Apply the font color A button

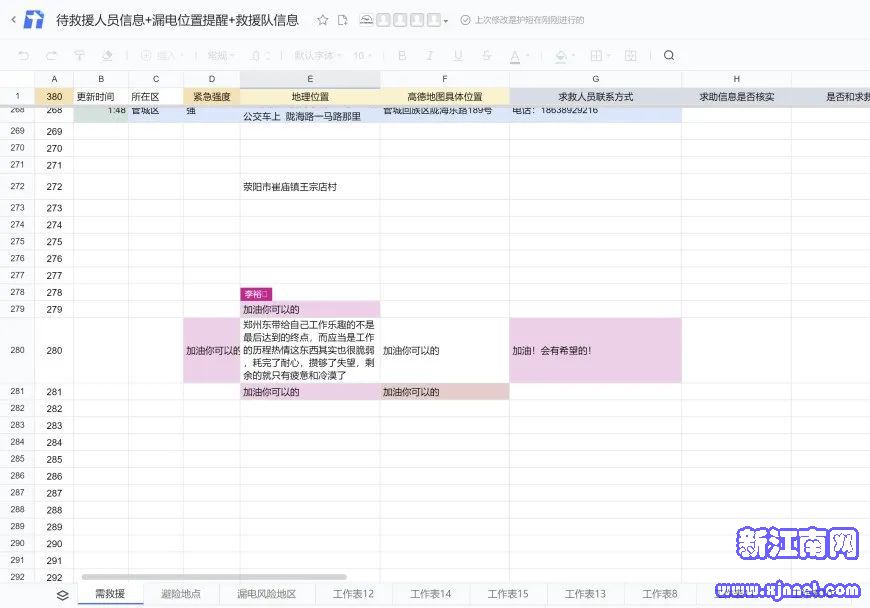pyautogui.click(x=515, y=56)
